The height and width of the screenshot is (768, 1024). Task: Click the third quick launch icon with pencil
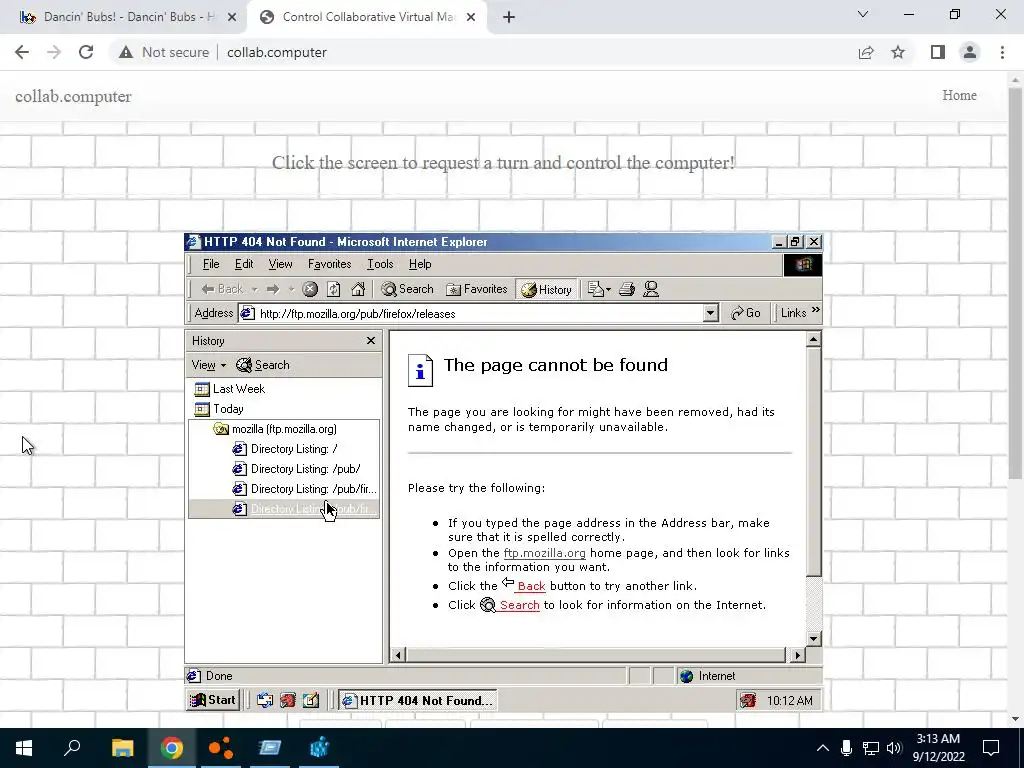(x=311, y=701)
